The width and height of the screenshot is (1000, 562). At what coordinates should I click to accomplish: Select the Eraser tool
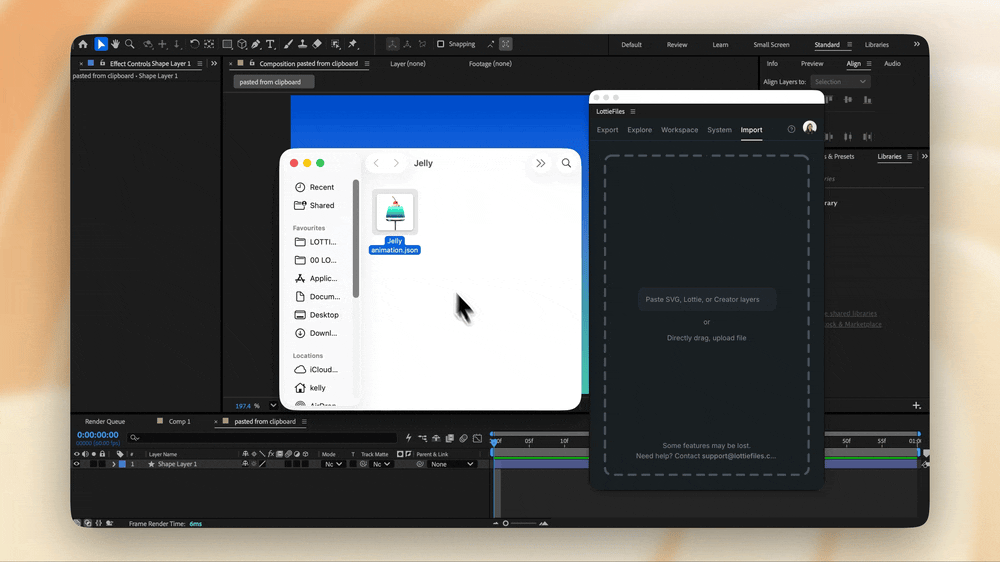317,44
